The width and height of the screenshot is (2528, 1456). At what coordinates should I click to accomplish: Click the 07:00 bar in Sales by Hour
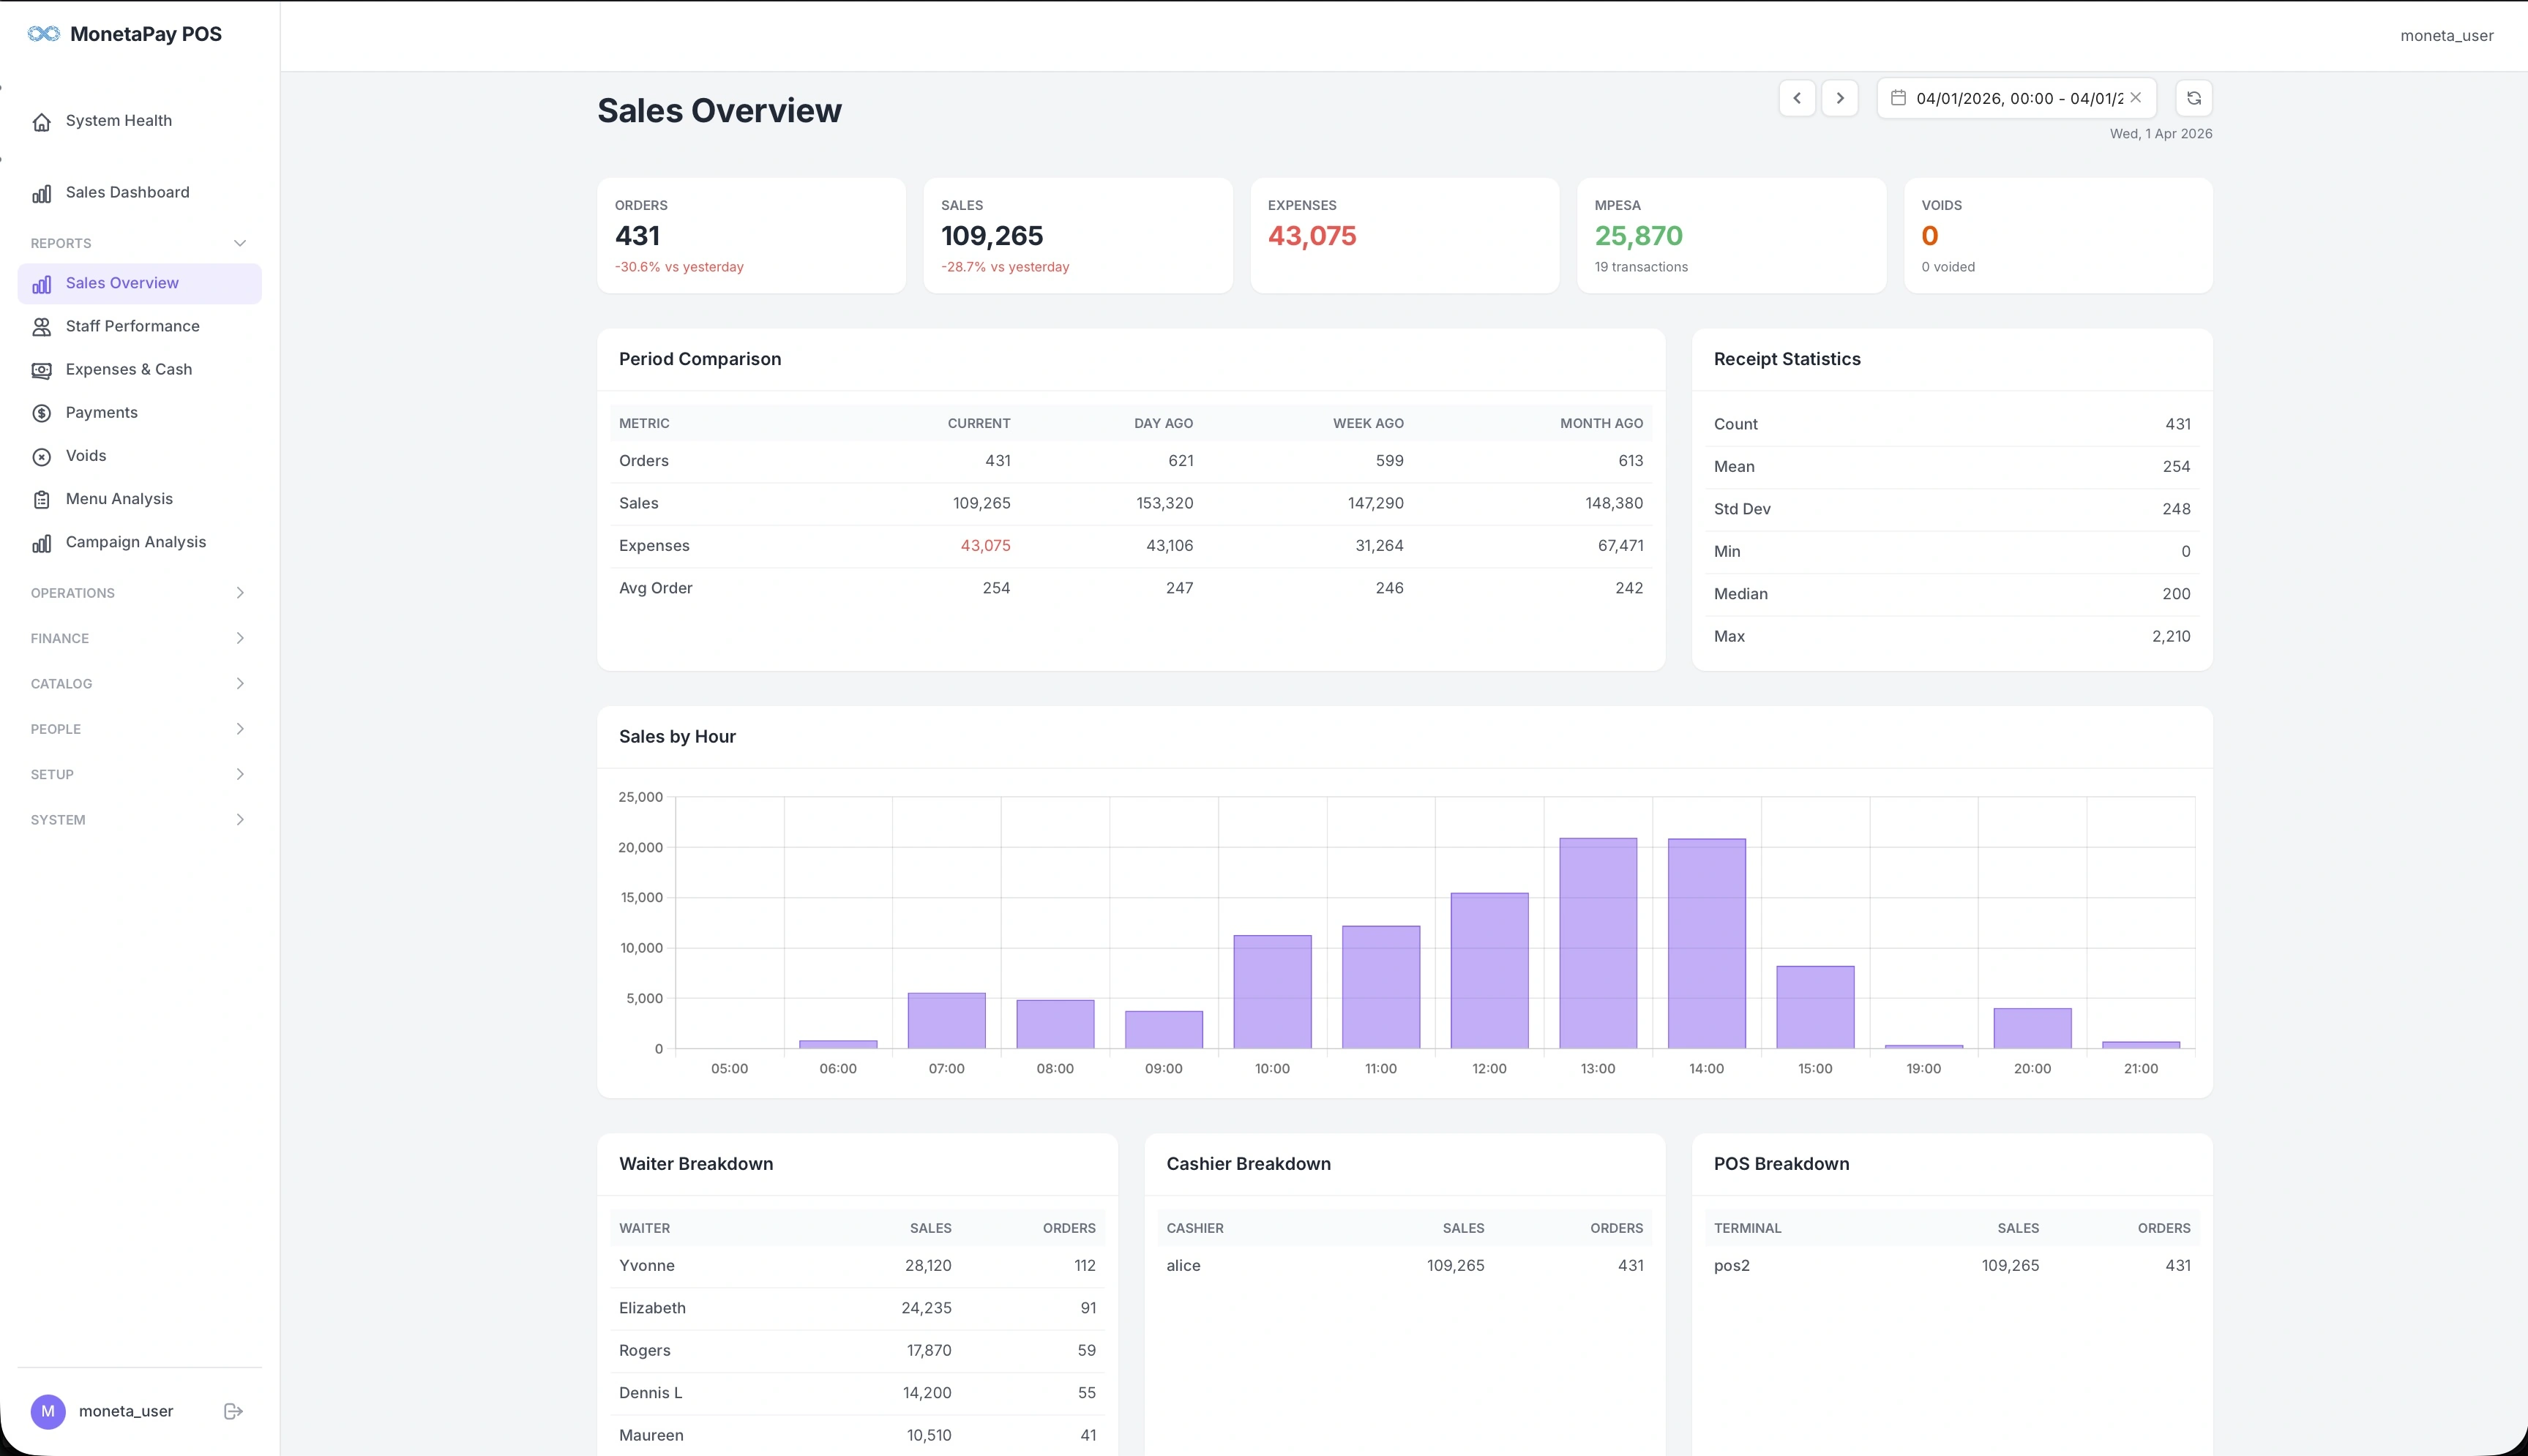click(x=947, y=1021)
